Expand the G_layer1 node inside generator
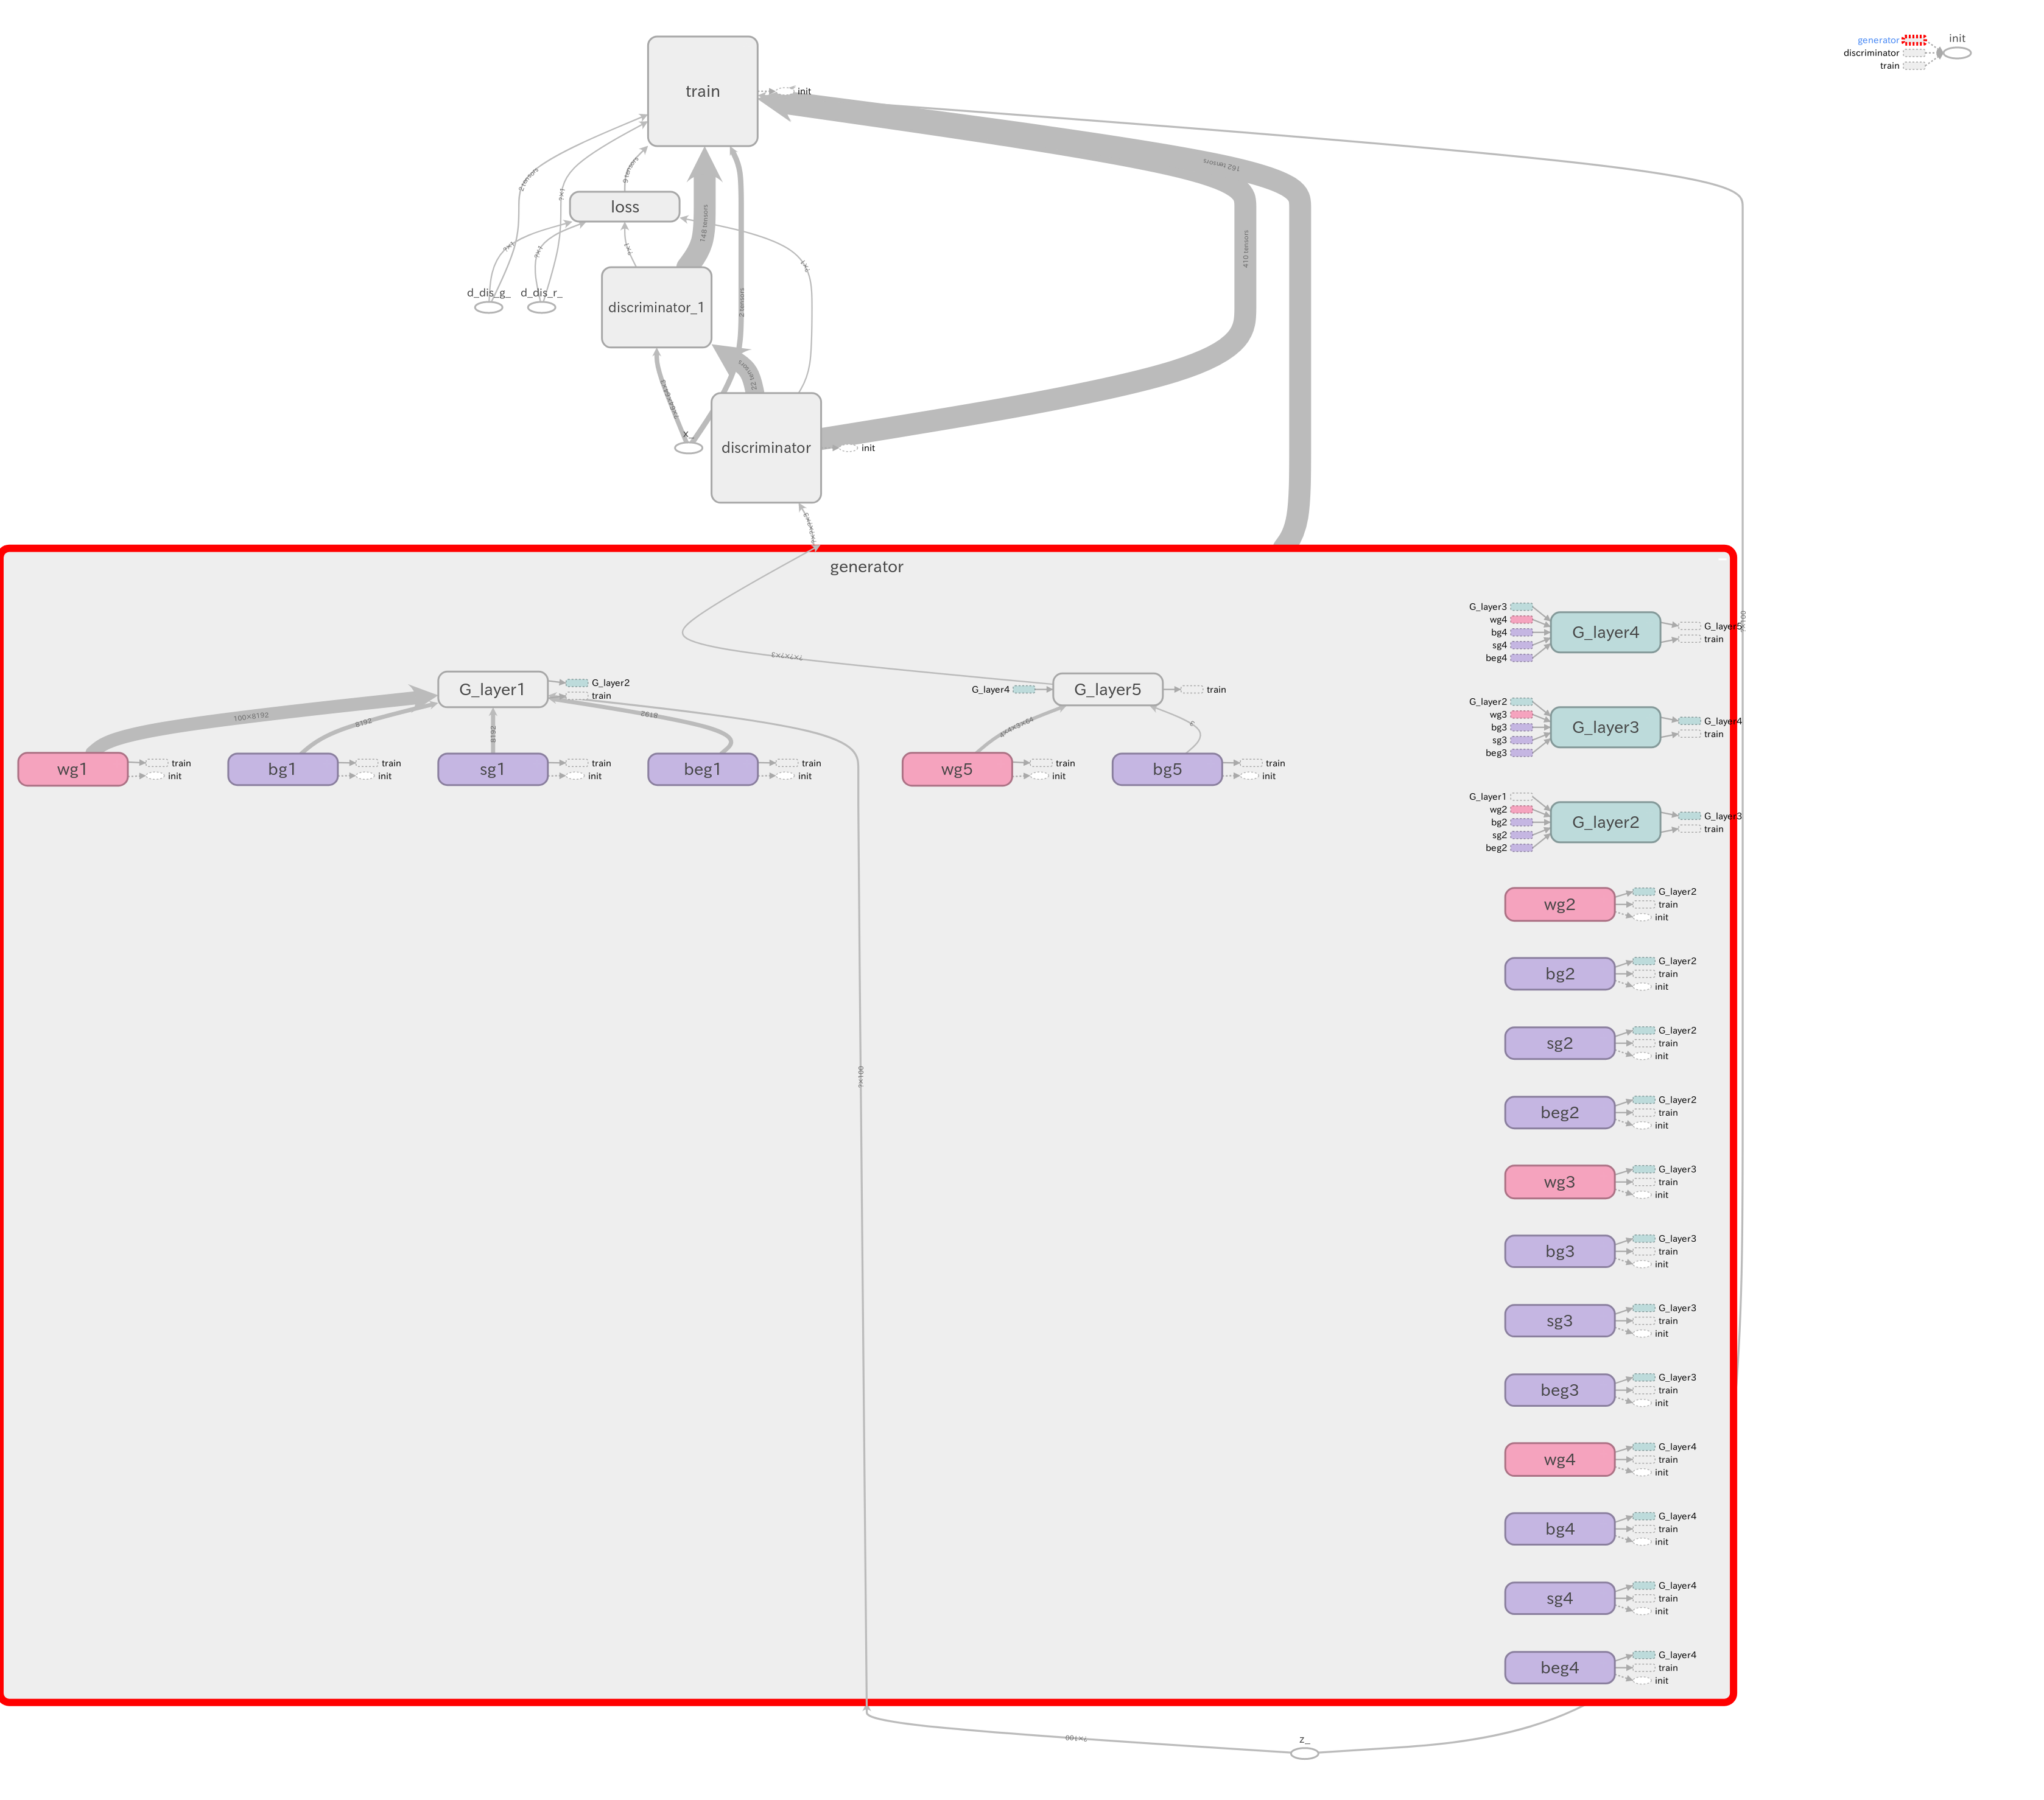 [x=492, y=689]
